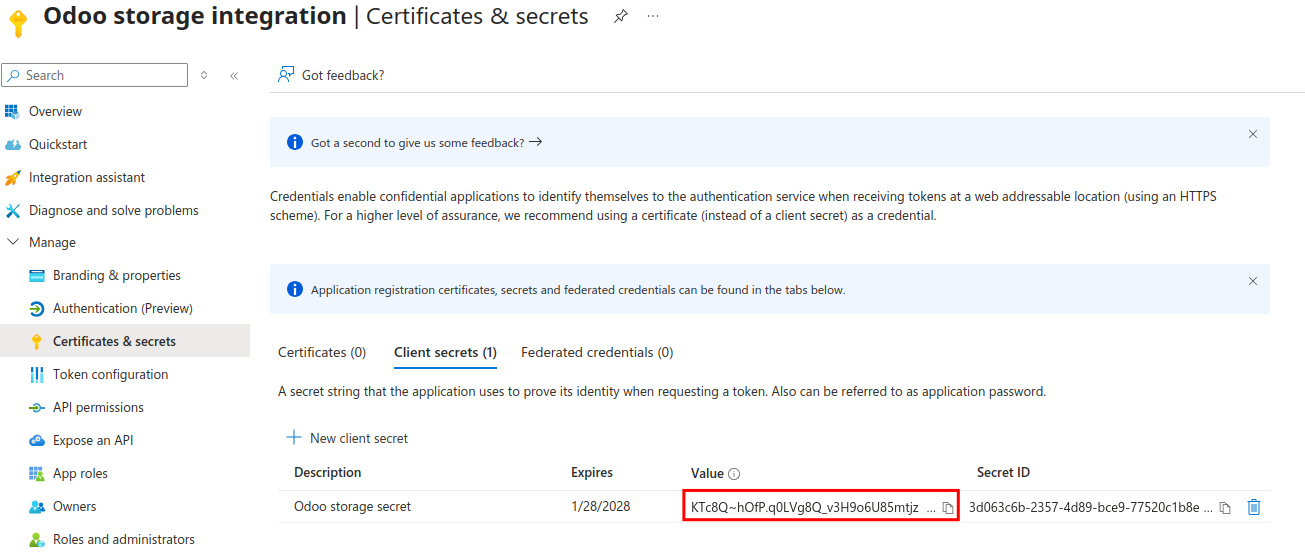This screenshot has height=560, width=1305.
Task: Click the Overview icon in sidebar
Action: (12, 111)
